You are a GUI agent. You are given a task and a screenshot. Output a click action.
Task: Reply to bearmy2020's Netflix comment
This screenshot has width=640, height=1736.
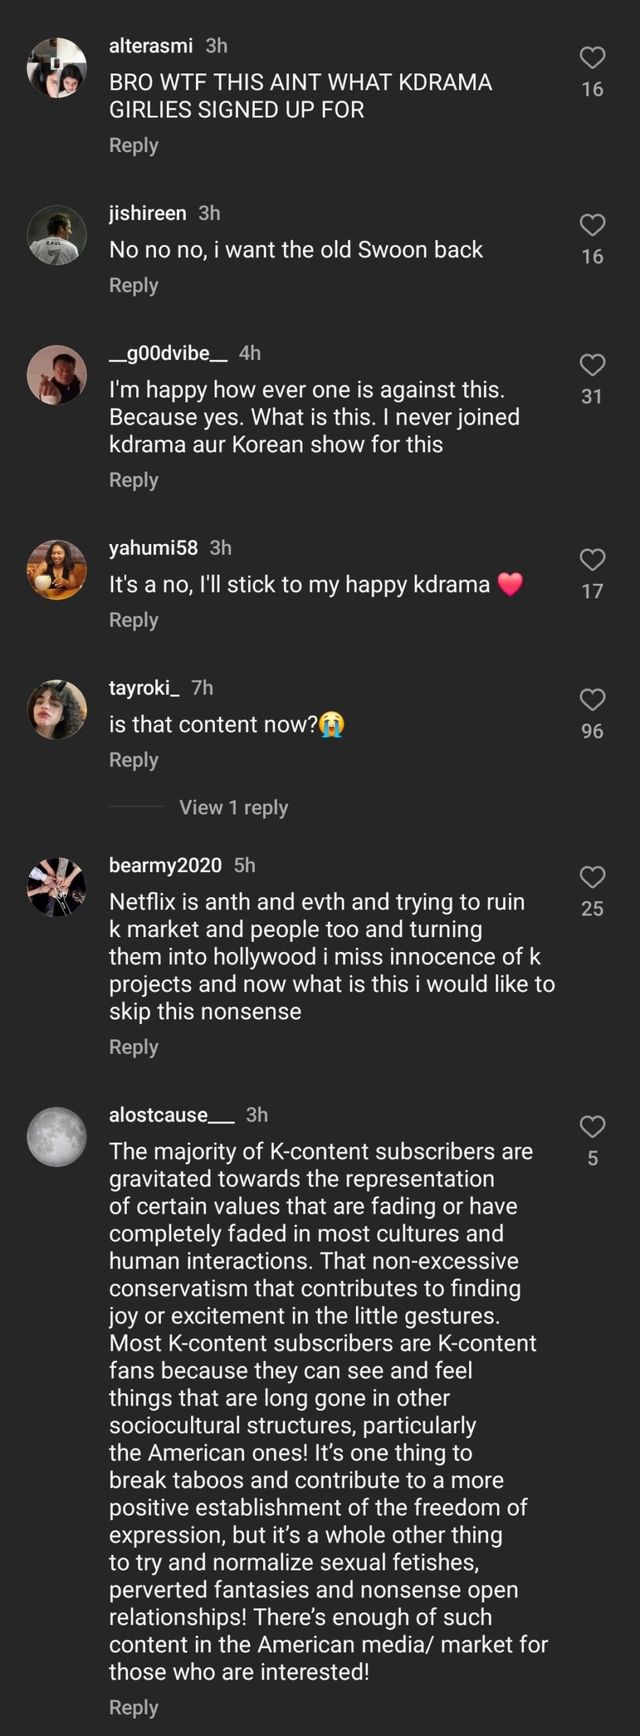click(133, 1047)
